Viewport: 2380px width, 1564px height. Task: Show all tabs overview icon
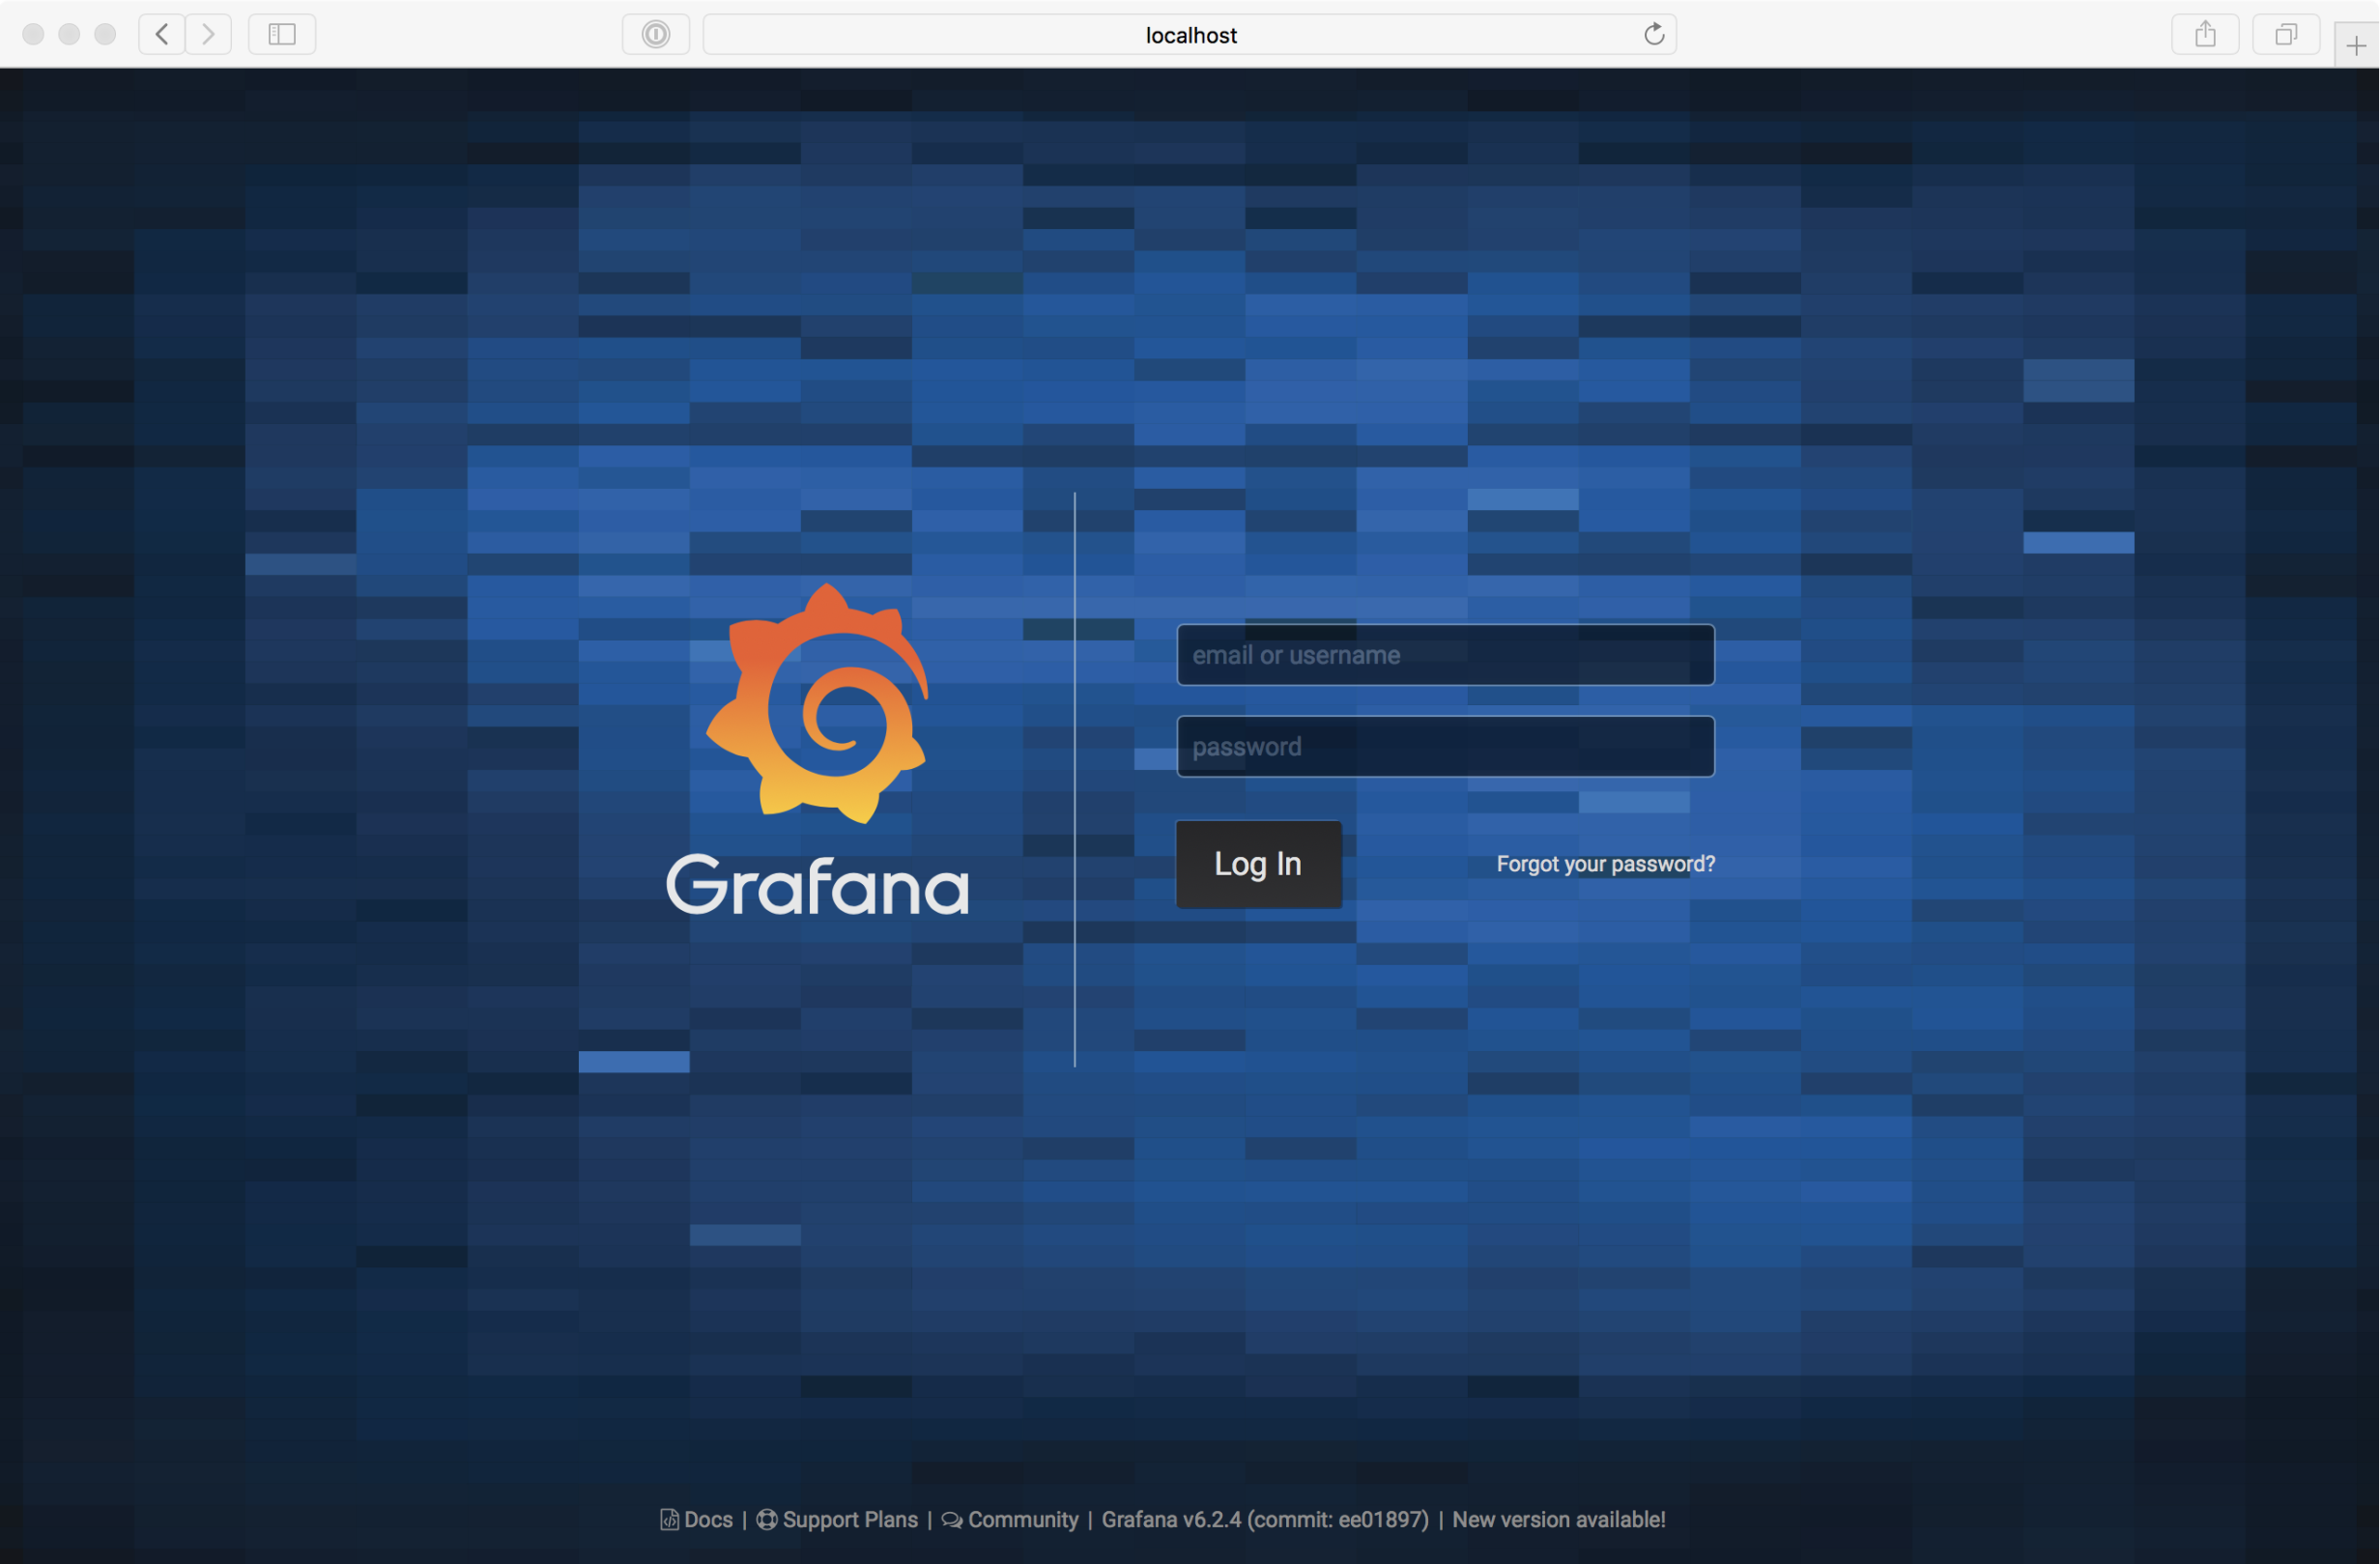[2286, 34]
